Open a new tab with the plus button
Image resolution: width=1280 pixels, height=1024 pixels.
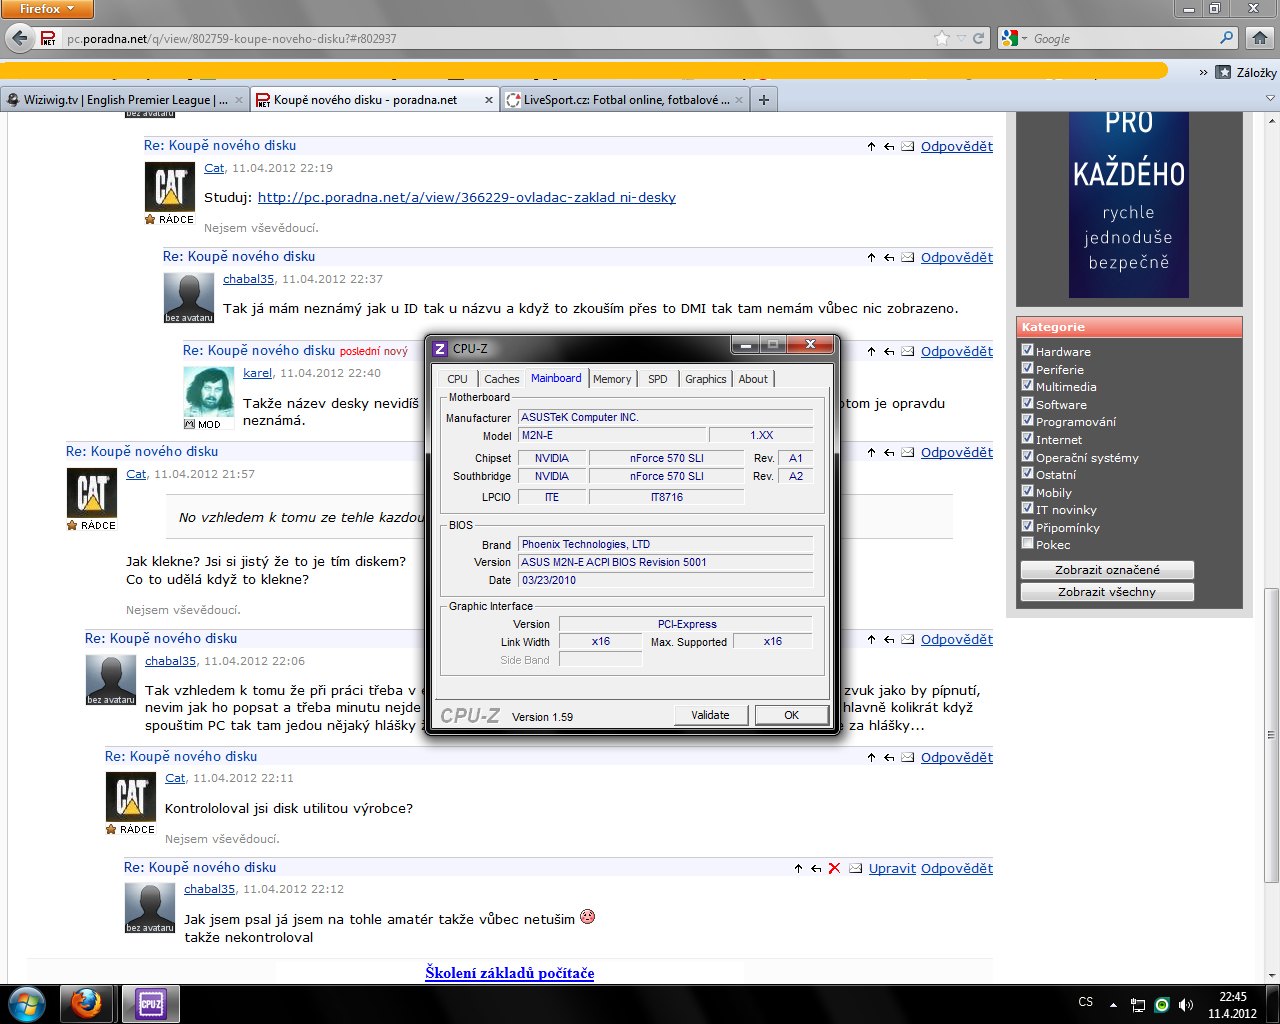coord(764,100)
